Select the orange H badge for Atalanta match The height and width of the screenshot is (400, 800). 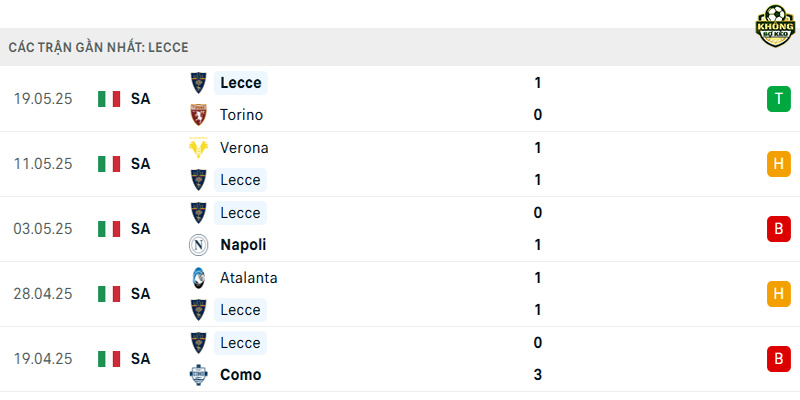click(x=779, y=294)
